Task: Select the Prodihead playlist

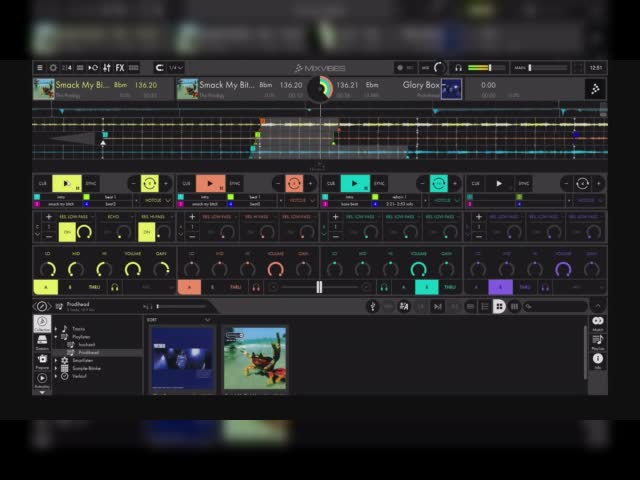Action: click(x=88, y=353)
